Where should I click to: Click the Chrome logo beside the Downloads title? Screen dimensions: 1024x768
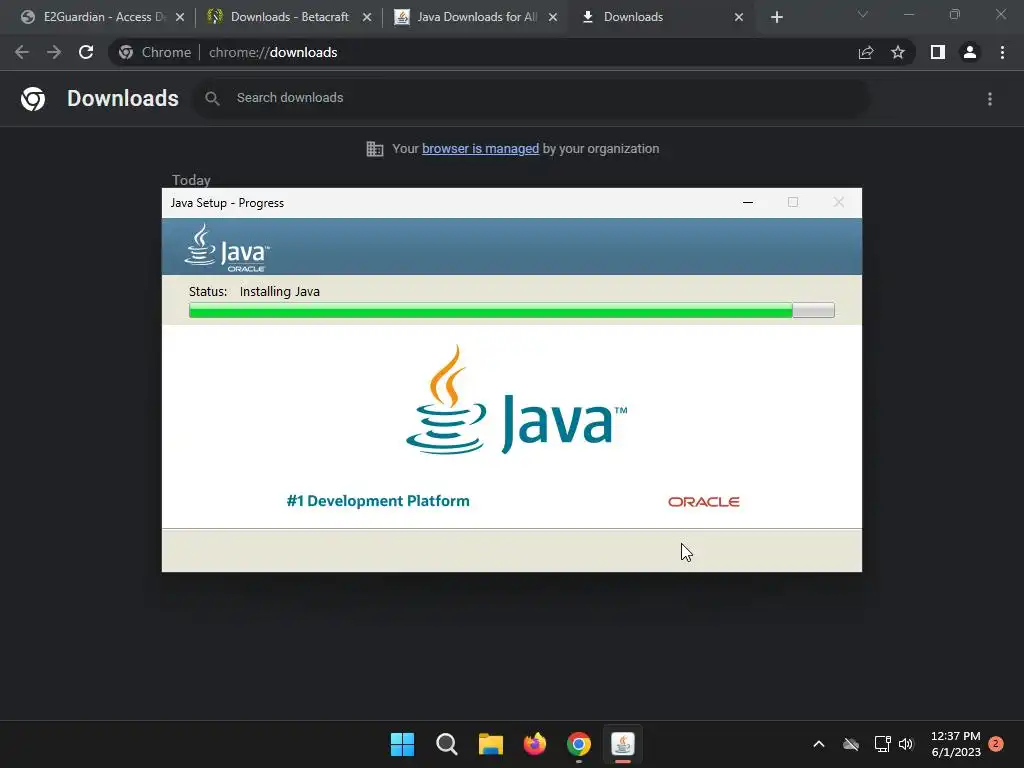tap(33, 99)
